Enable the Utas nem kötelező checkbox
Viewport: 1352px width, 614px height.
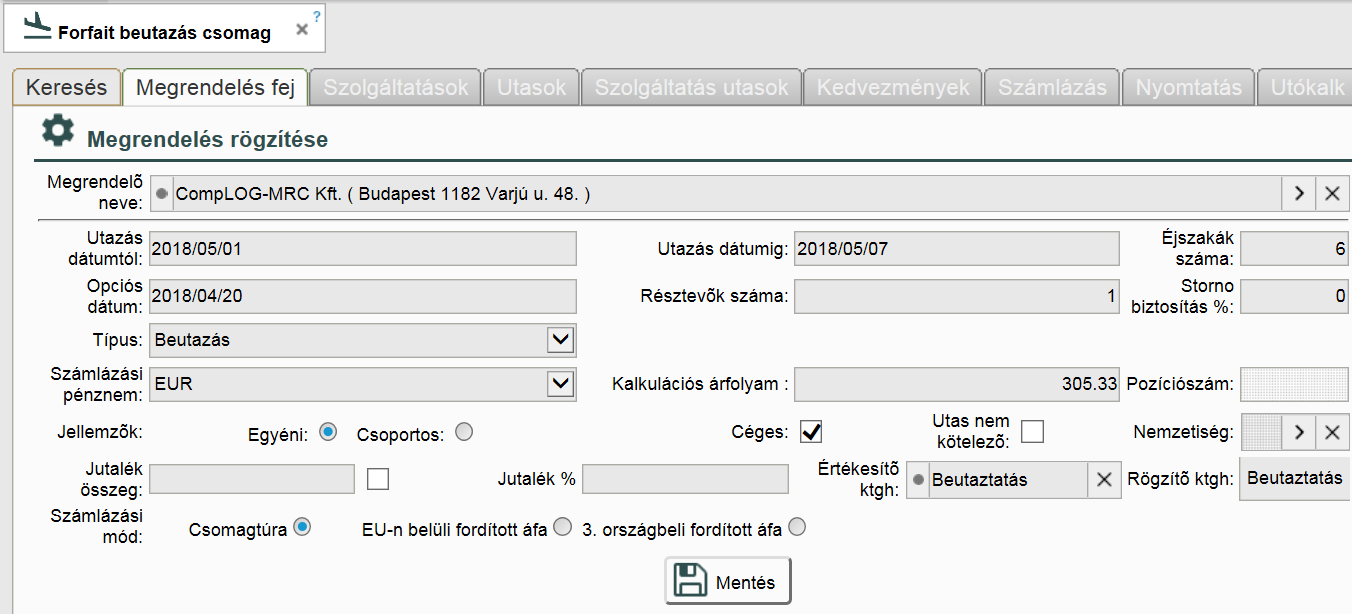point(1032,432)
